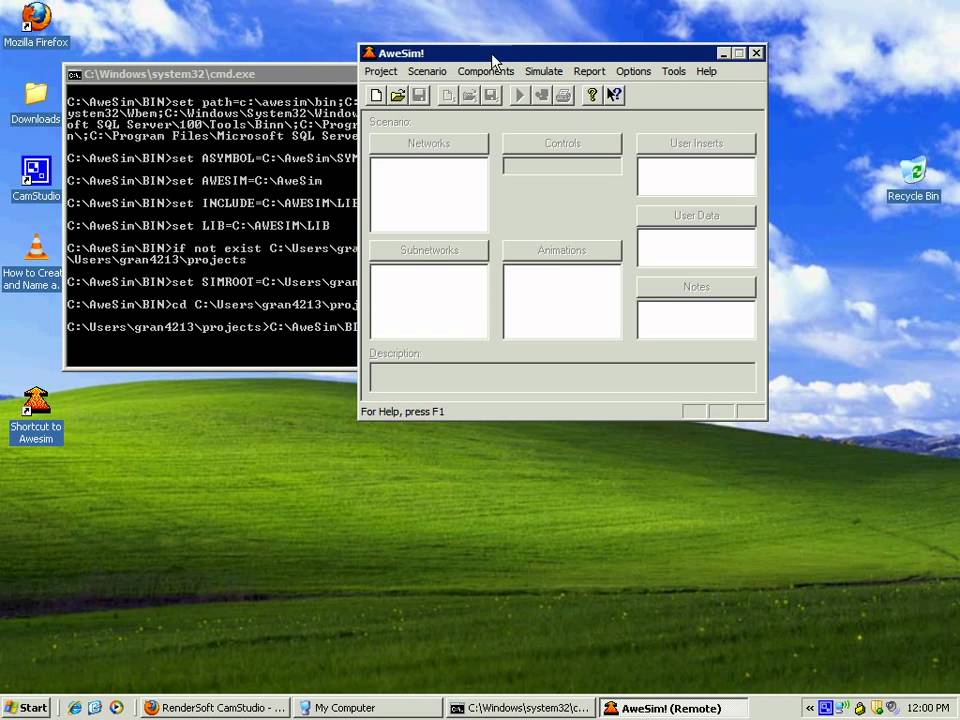Open the Simulate menu
This screenshot has height=720, width=960.
coord(544,72)
